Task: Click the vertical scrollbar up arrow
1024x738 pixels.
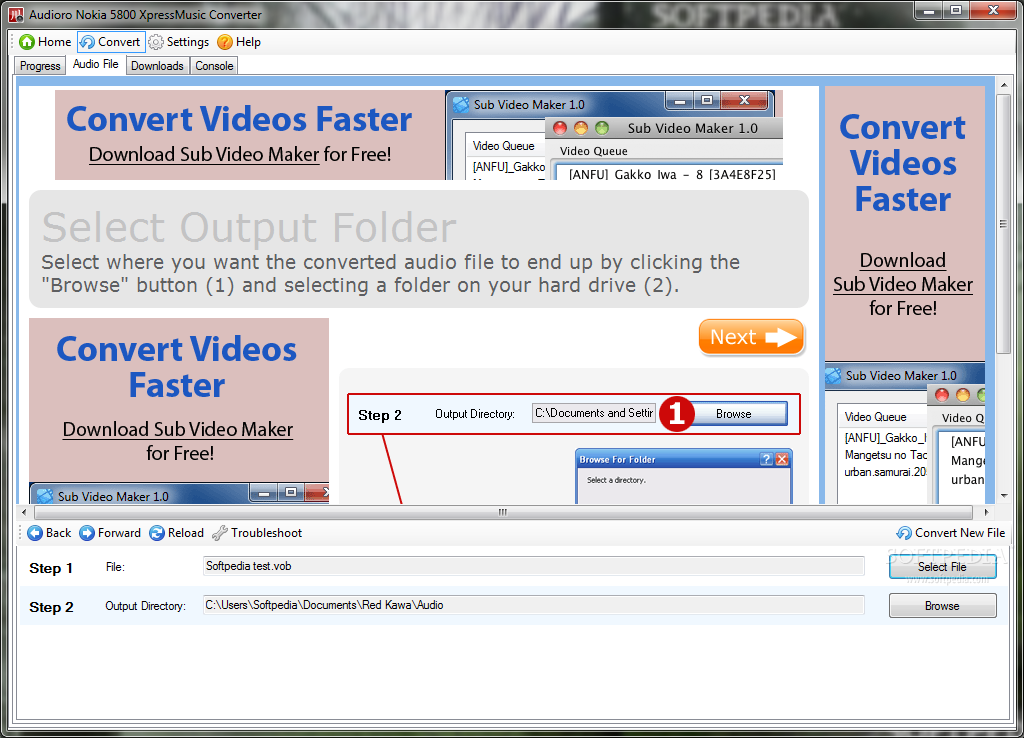Action: click(x=1004, y=85)
